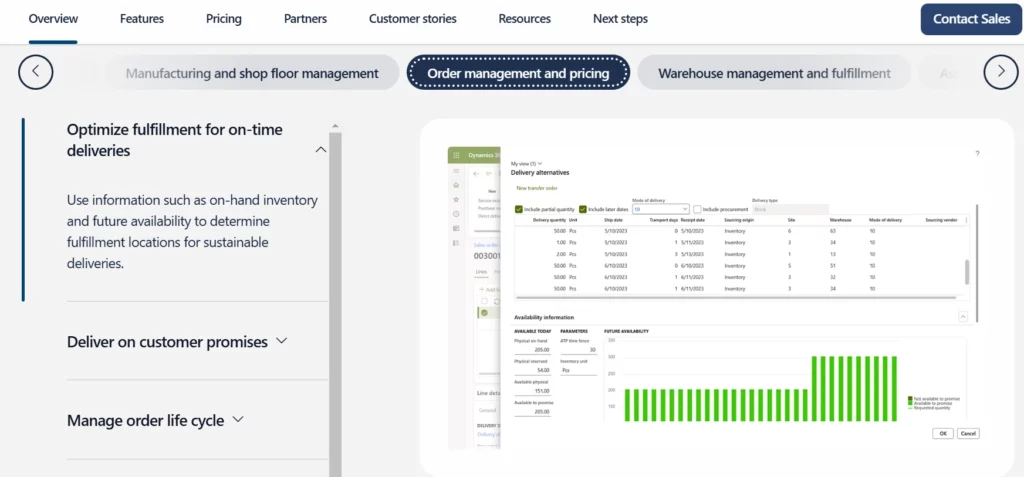The width and height of the screenshot is (1024, 477).
Task: Open the Next steps tab
Action: coord(620,19)
